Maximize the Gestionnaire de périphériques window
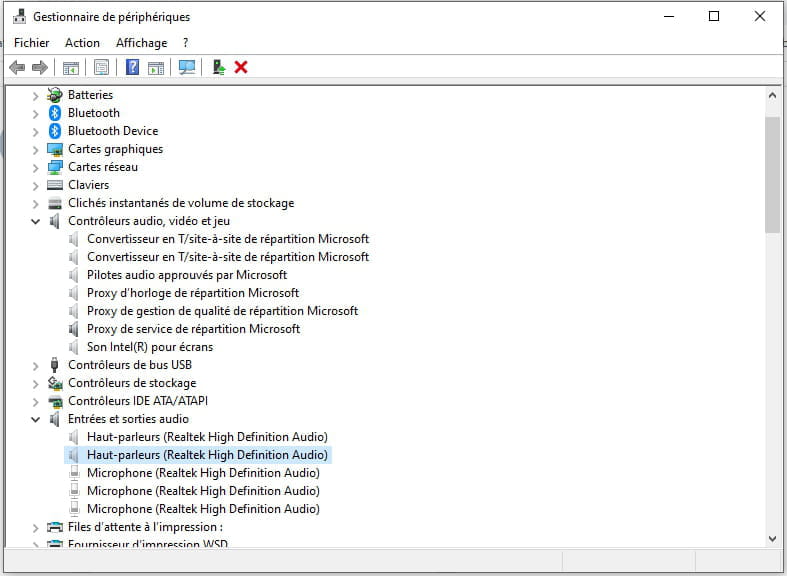Viewport: 787px width, 576px height. tap(714, 16)
